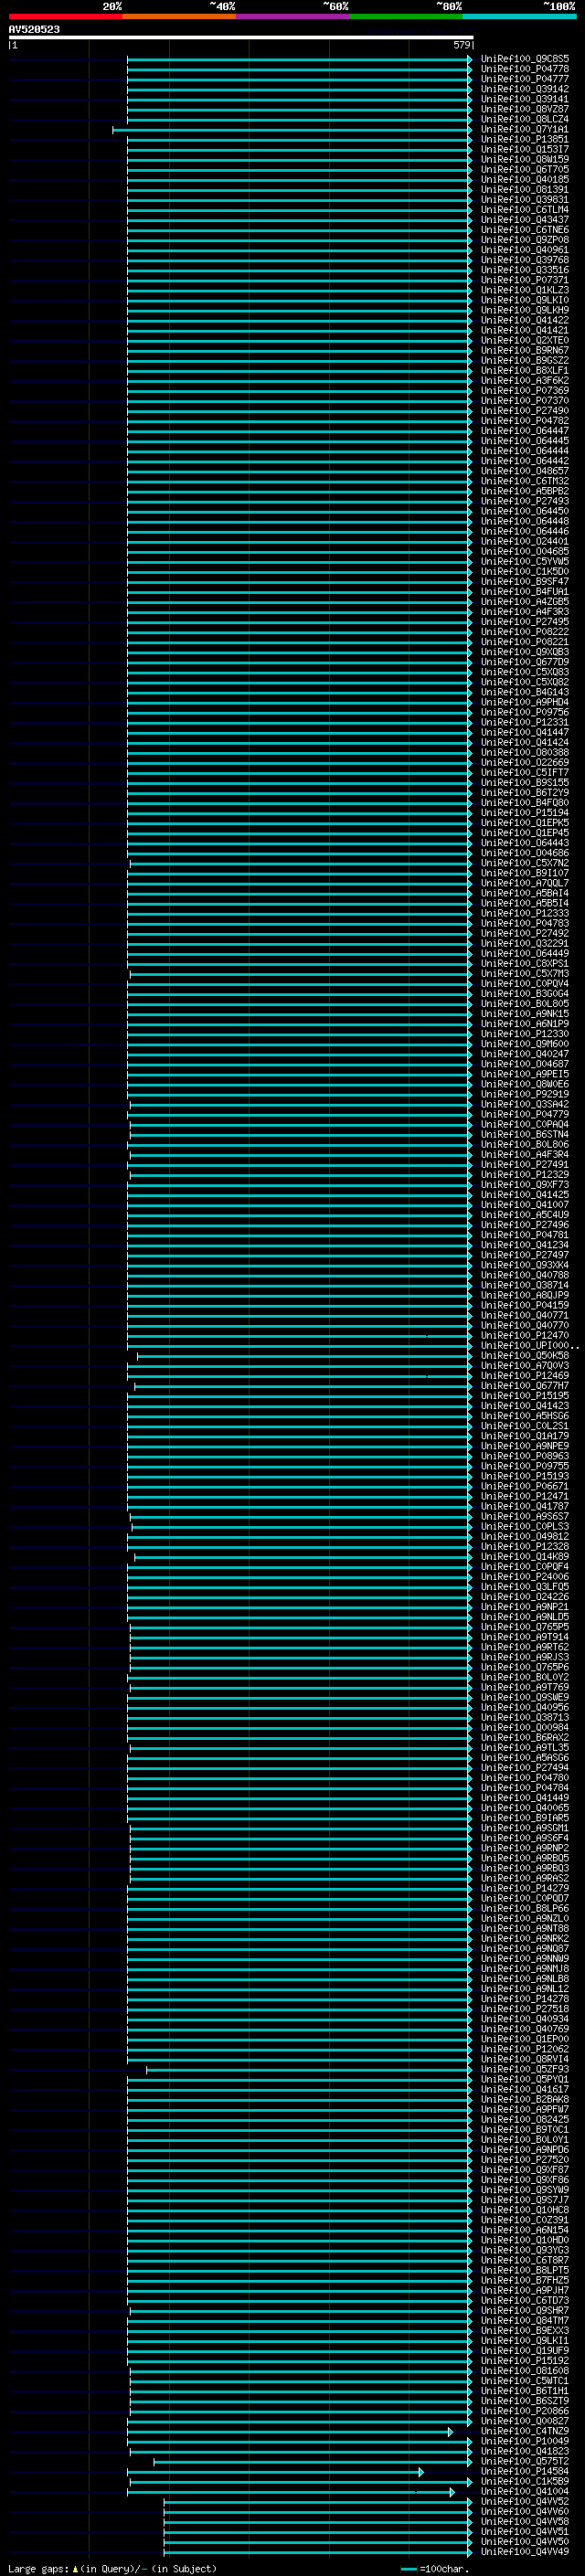585x2576 pixels.
Task: Select hit label UniRef100_P24006
Action: pos(524,1576)
